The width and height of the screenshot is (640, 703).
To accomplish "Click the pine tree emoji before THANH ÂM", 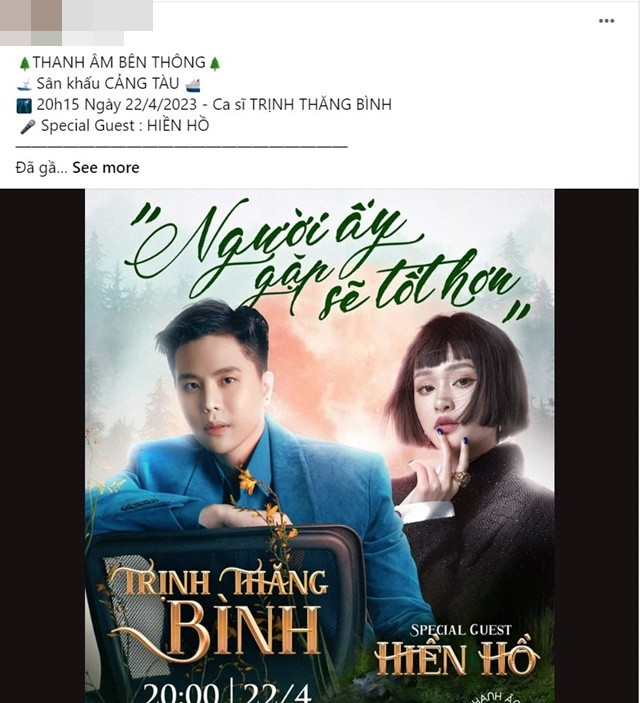I will tap(25, 63).
